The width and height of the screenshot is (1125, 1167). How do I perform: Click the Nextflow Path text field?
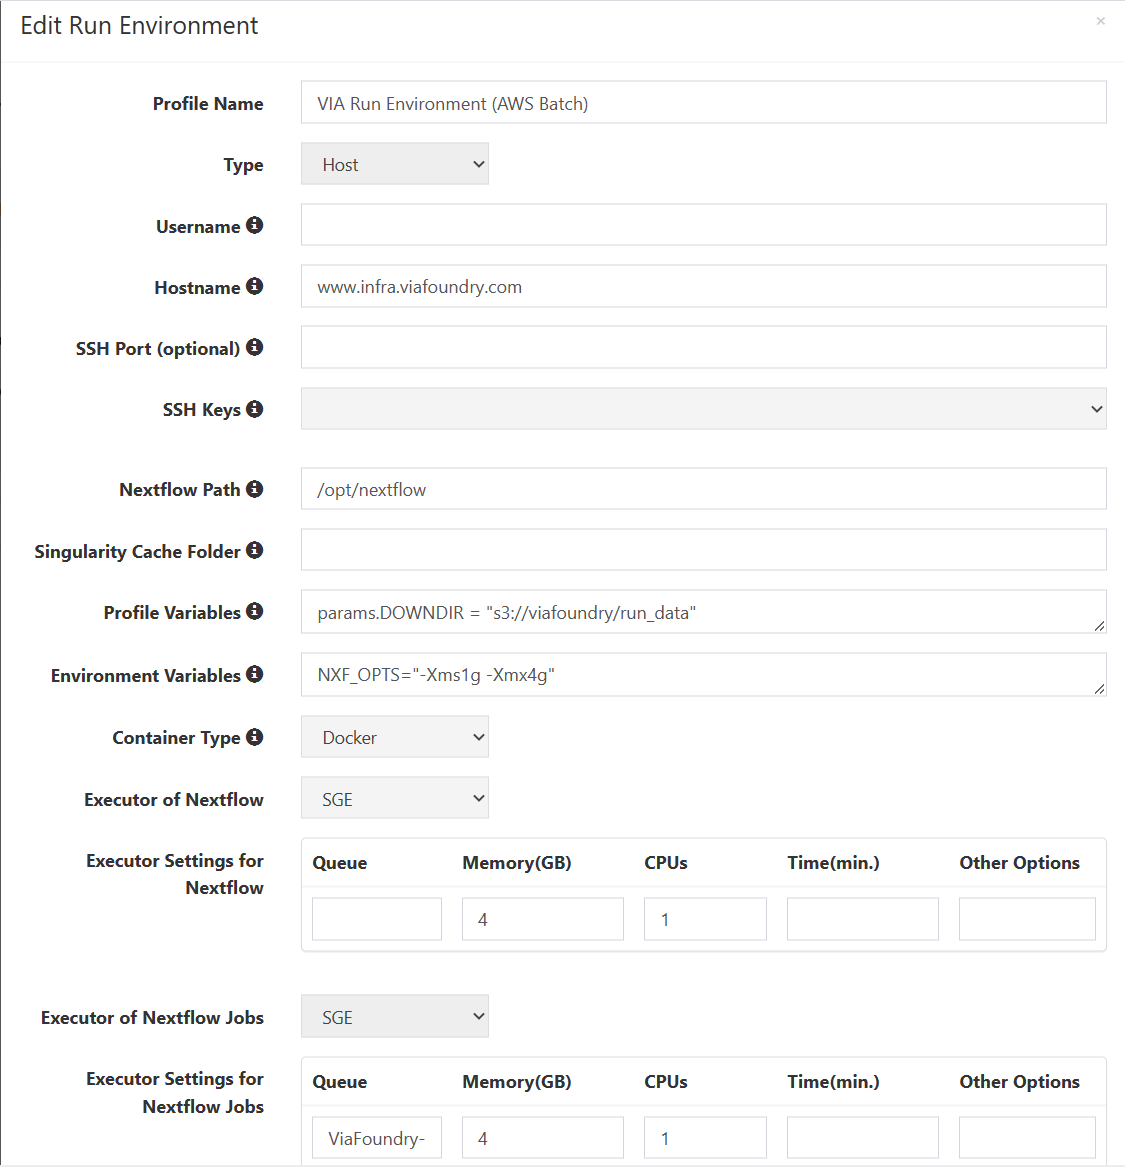pyautogui.click(x=703, y=489)
